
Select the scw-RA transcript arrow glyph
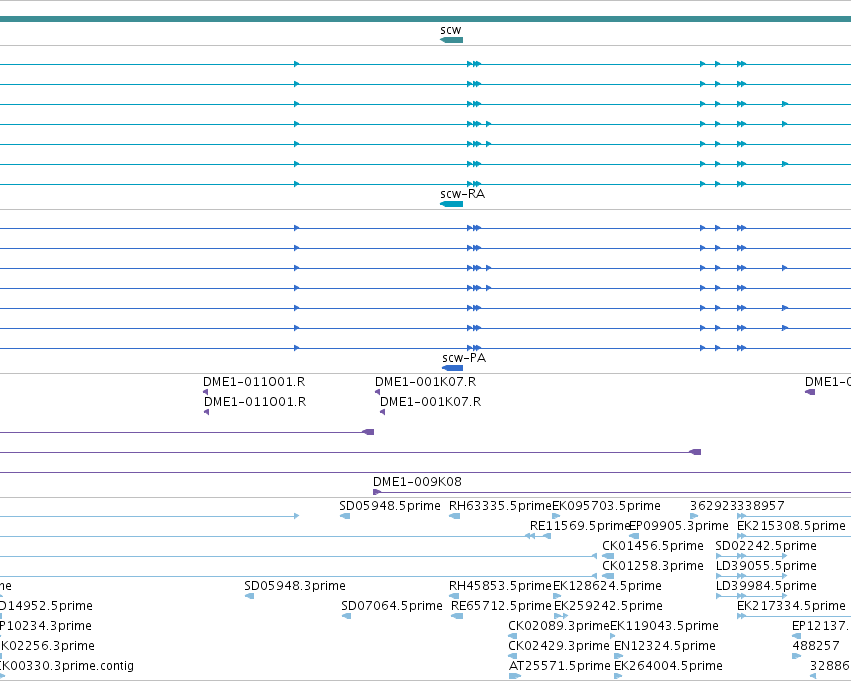pos(452,204)
